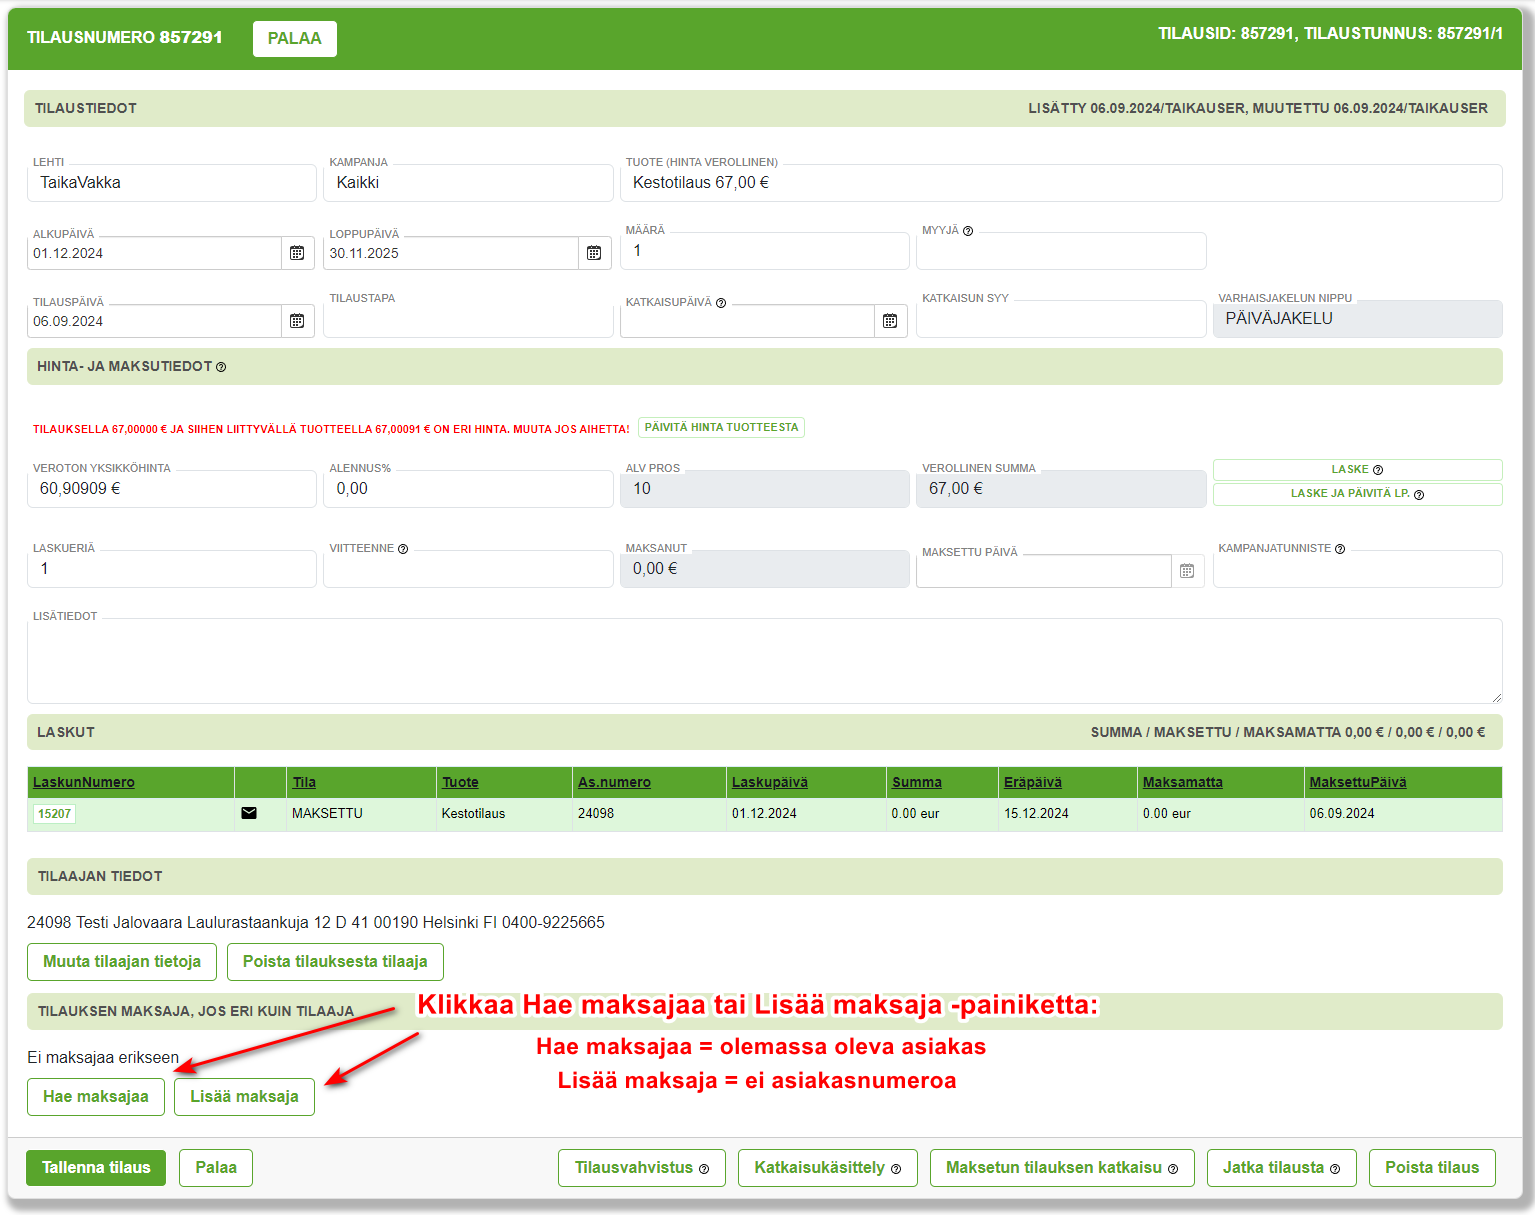Open invoice number 15207 link

pos(54,814)
